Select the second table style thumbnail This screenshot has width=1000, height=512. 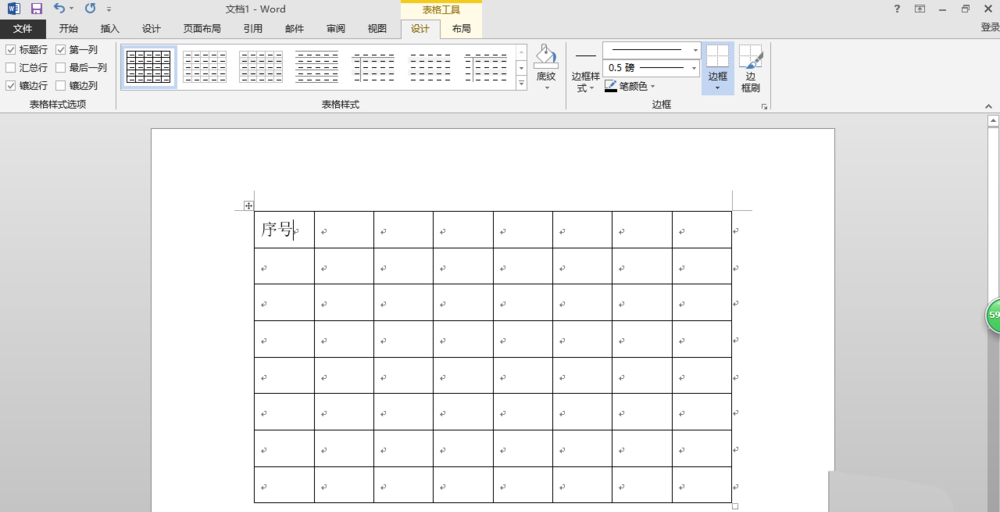click(205, 67)
